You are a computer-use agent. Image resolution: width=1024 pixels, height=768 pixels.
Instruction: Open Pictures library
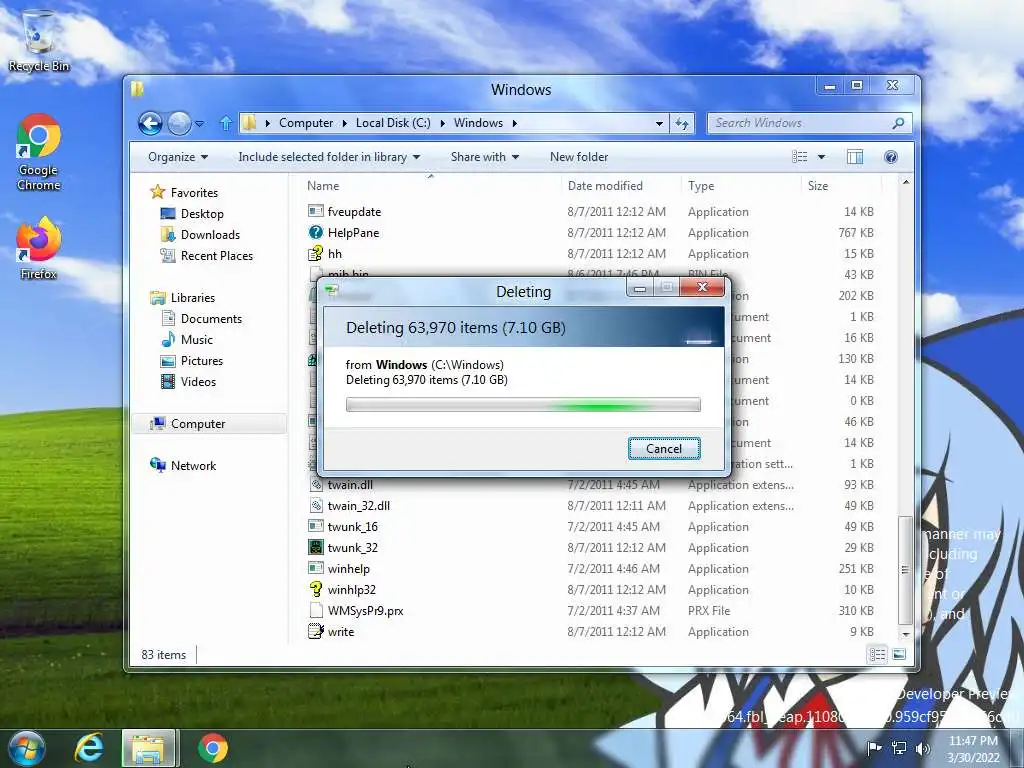[193, 360]
